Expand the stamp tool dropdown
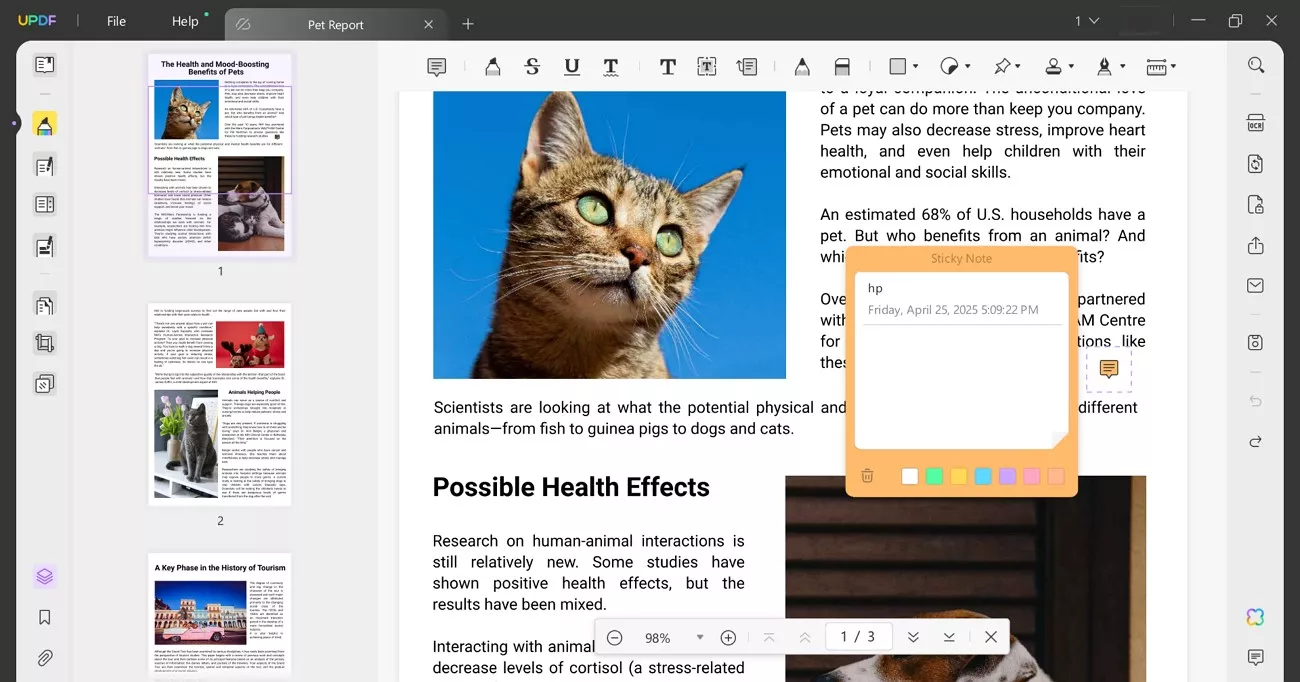 pos(1071,67)
